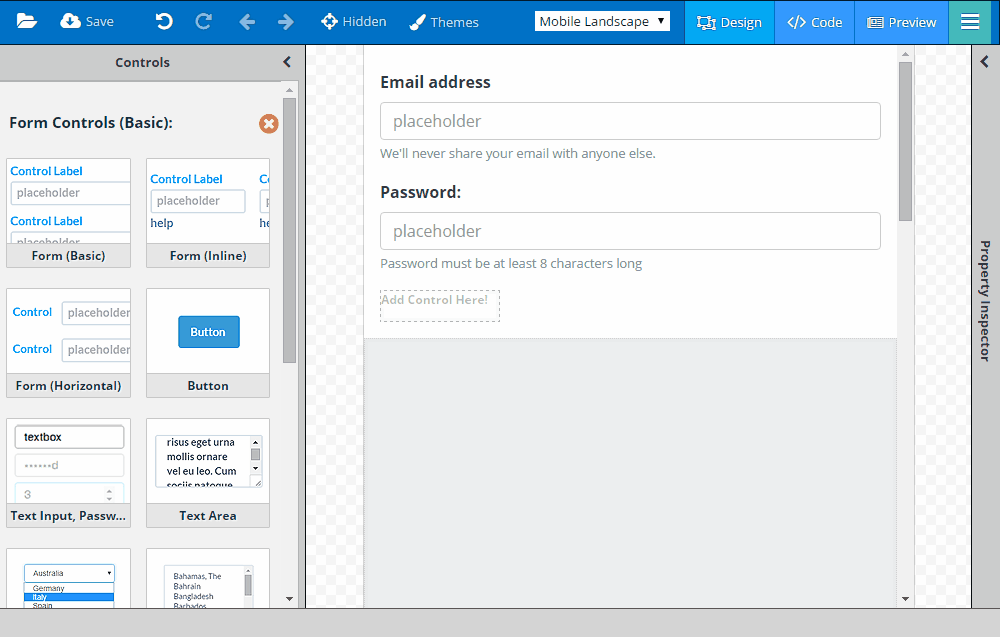
Task: Click the Add Control Here placeholder area
Action: 440,306
